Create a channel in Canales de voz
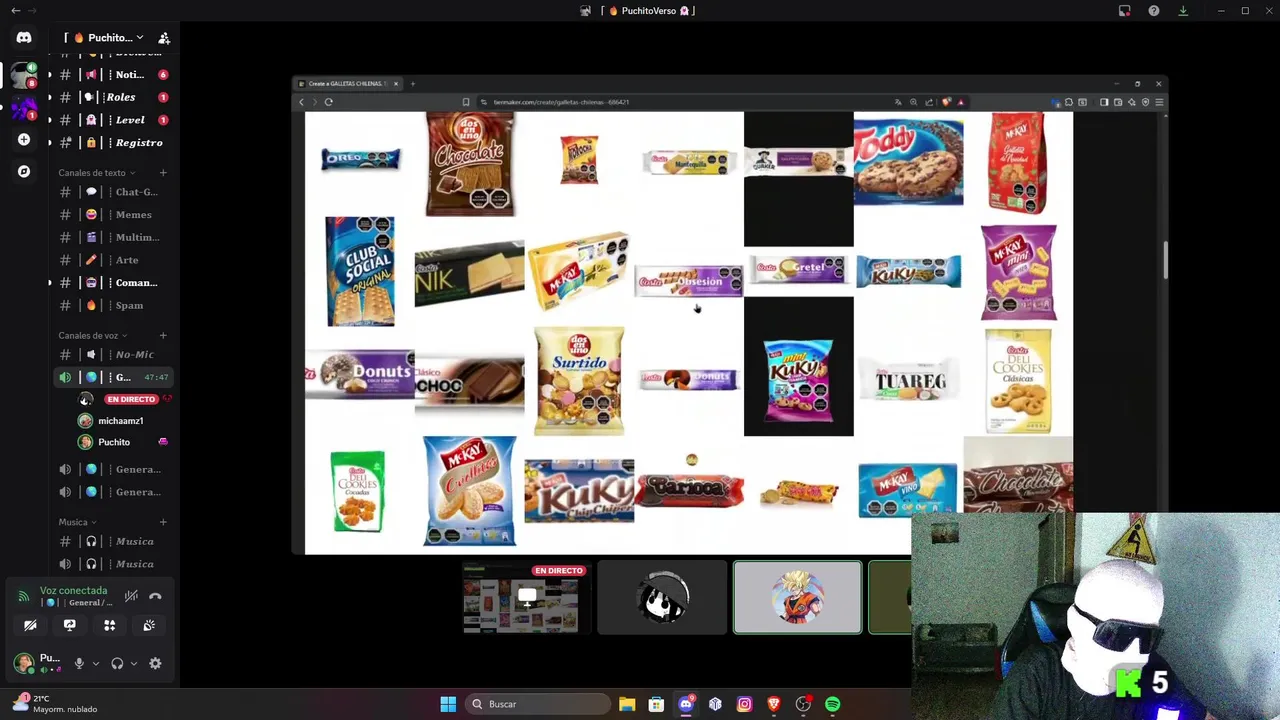 point(163,336)
